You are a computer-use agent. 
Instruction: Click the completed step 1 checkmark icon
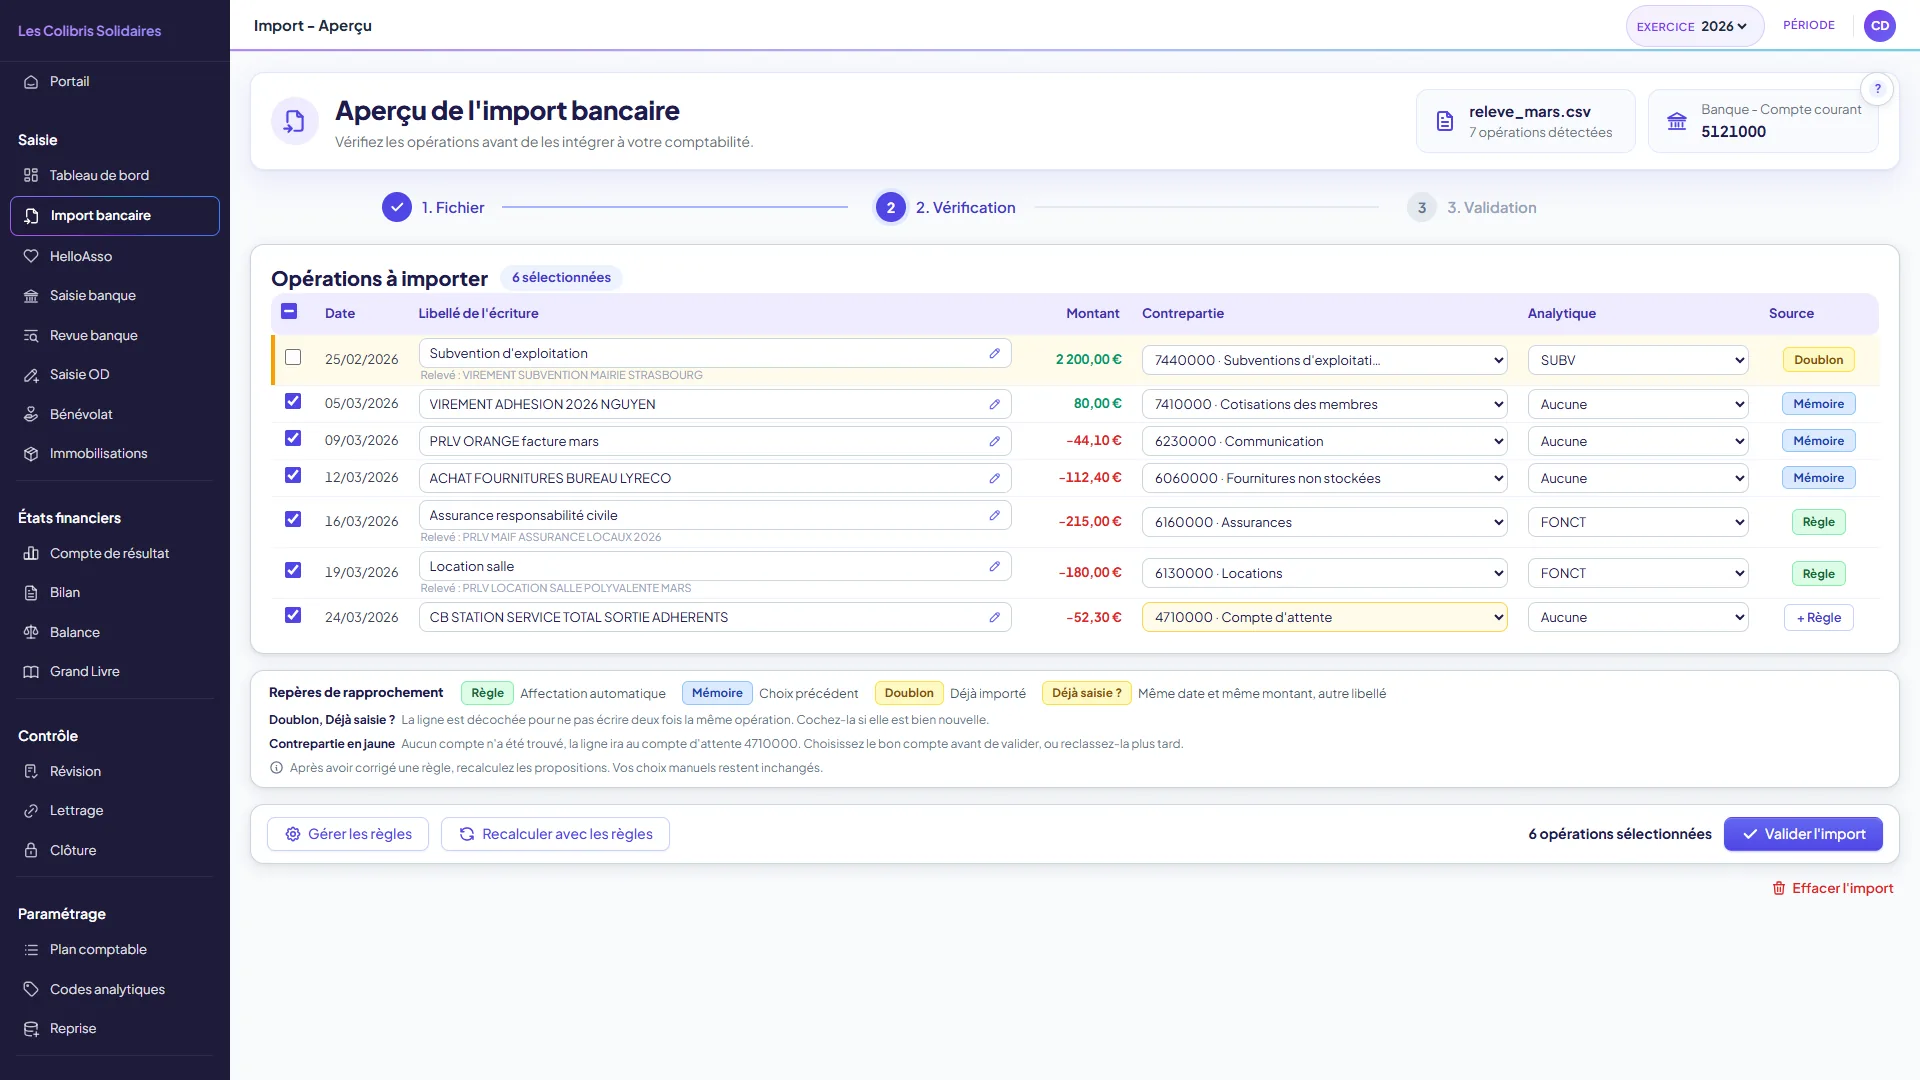click(397, 207)
